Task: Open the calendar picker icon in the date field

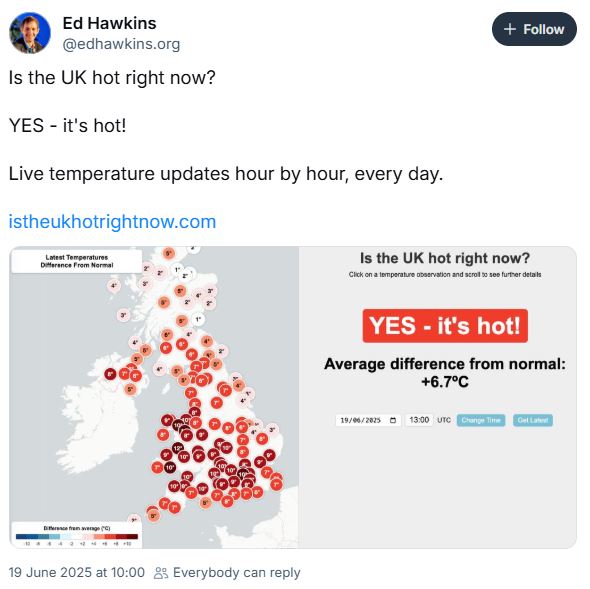Action: tap(393, 420)
